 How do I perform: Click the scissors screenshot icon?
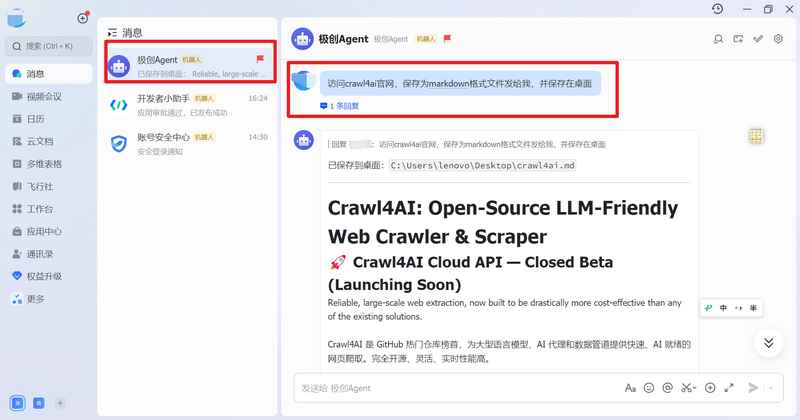[686, 388]
